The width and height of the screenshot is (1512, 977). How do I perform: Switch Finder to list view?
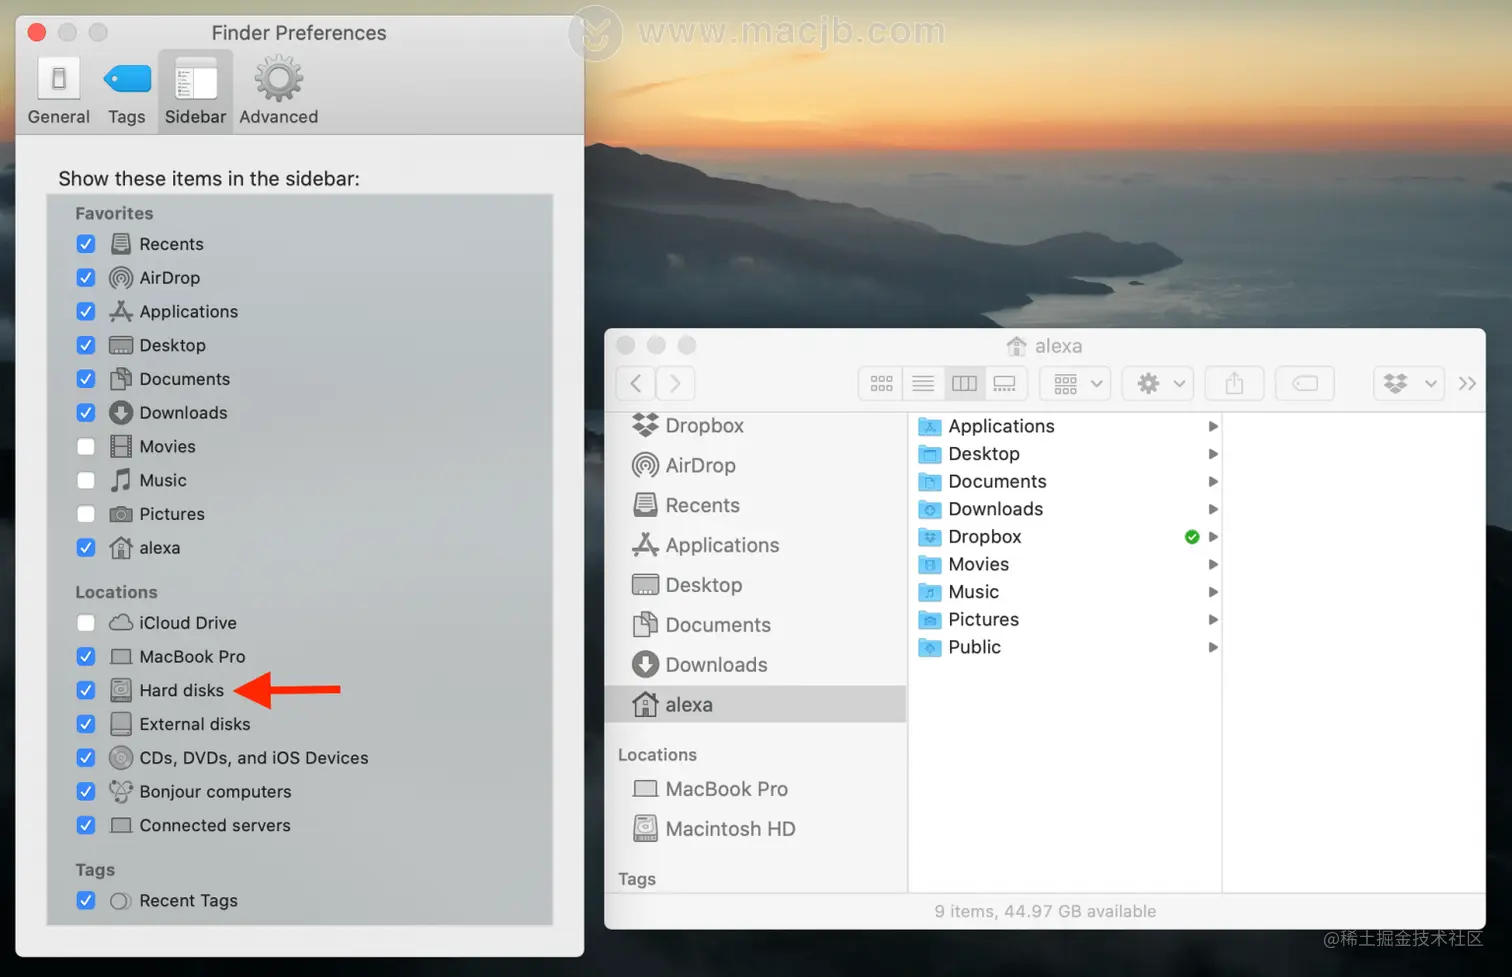click(923, 384)
